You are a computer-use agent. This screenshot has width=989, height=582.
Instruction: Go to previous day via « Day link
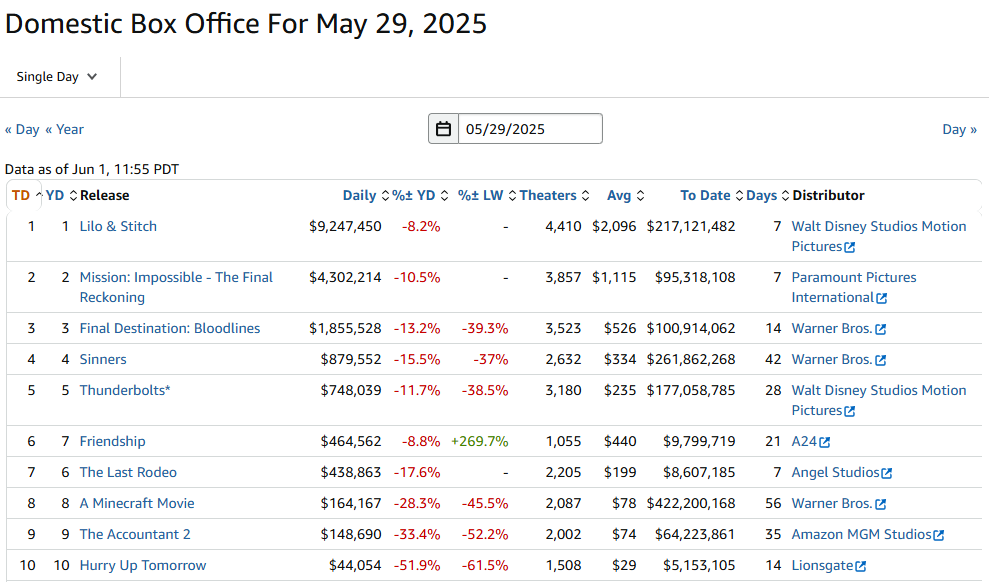[x=22, y=129]
